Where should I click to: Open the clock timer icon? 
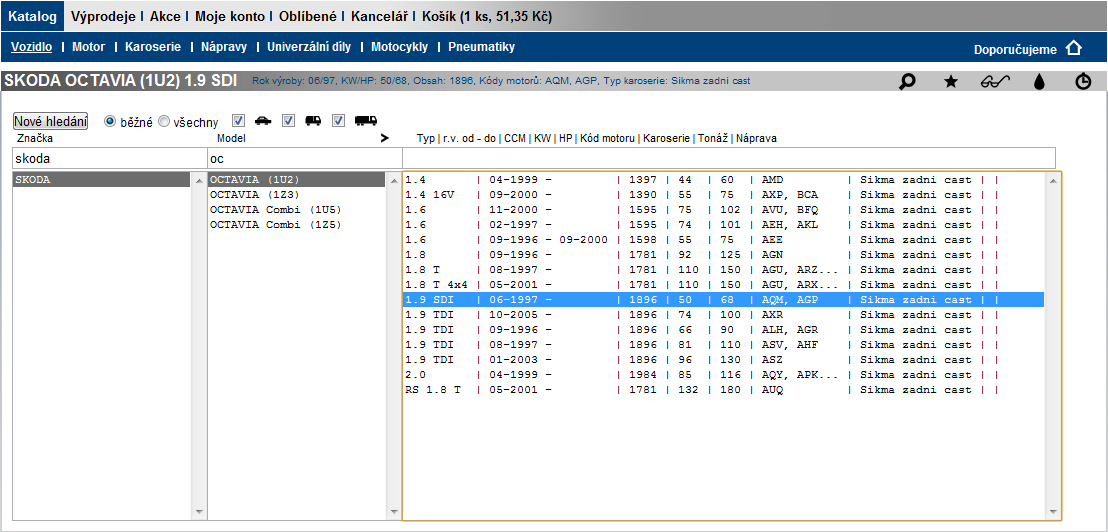tap(1083, 82)
